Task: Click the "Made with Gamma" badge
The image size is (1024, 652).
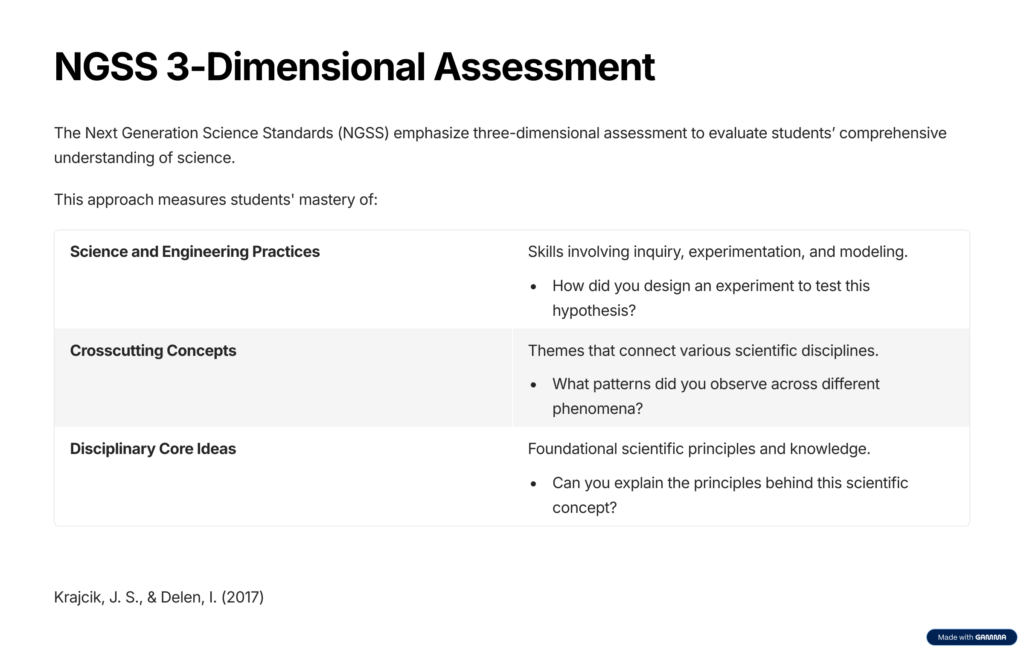Action: [971, 637]
